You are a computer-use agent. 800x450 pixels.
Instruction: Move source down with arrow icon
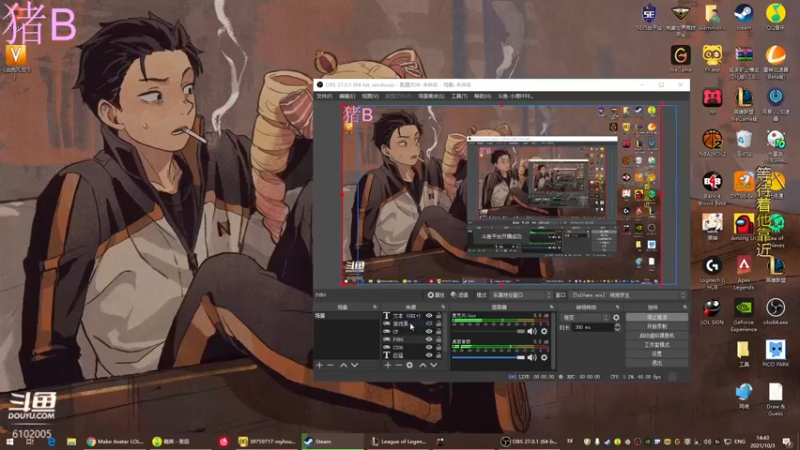[x=434, y=365]
